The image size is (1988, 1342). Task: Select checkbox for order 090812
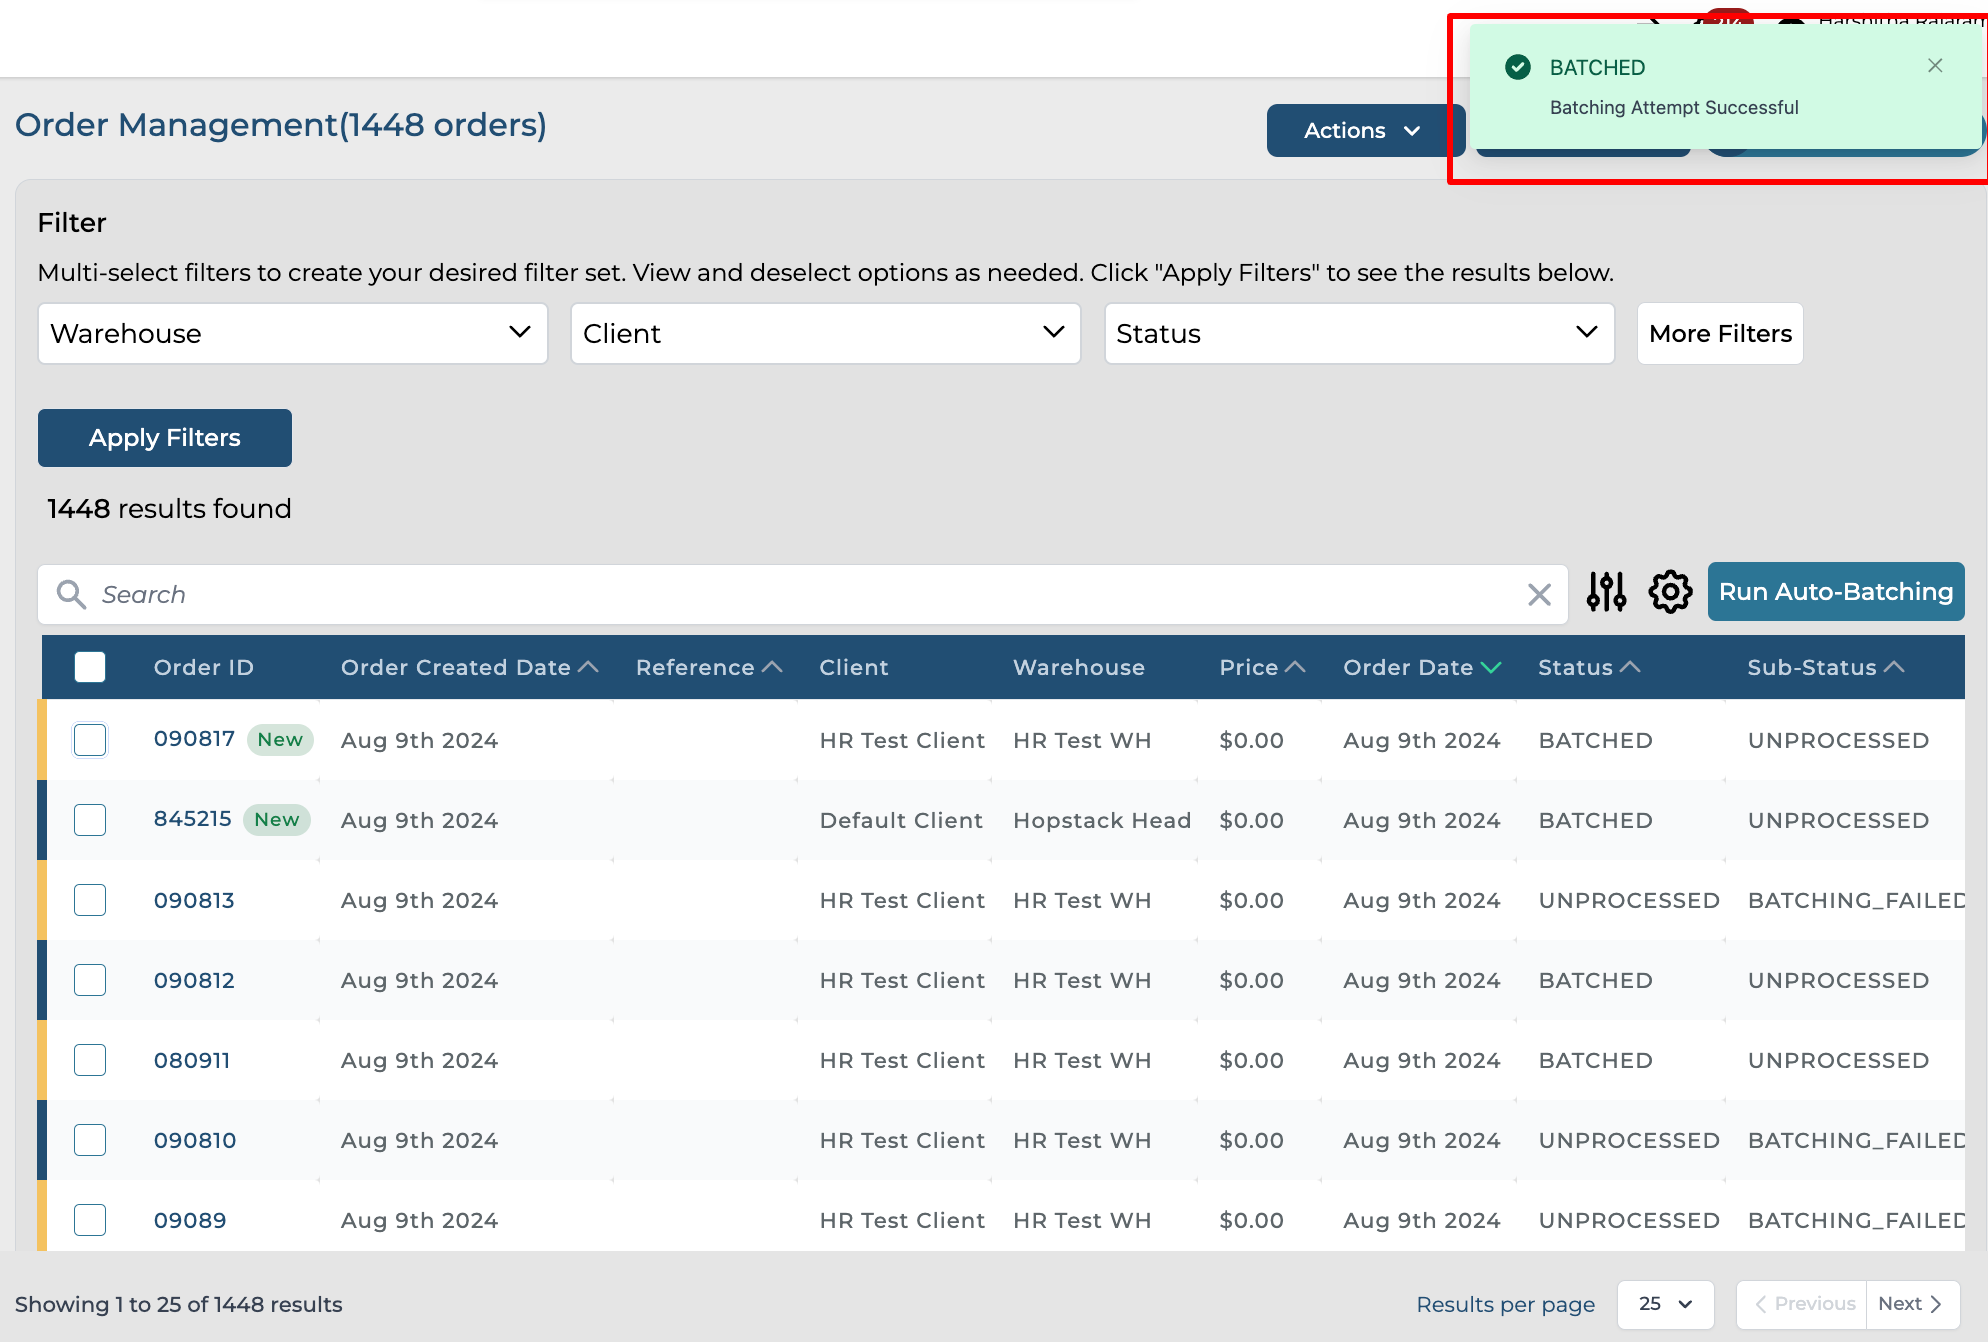pos(90,980)
